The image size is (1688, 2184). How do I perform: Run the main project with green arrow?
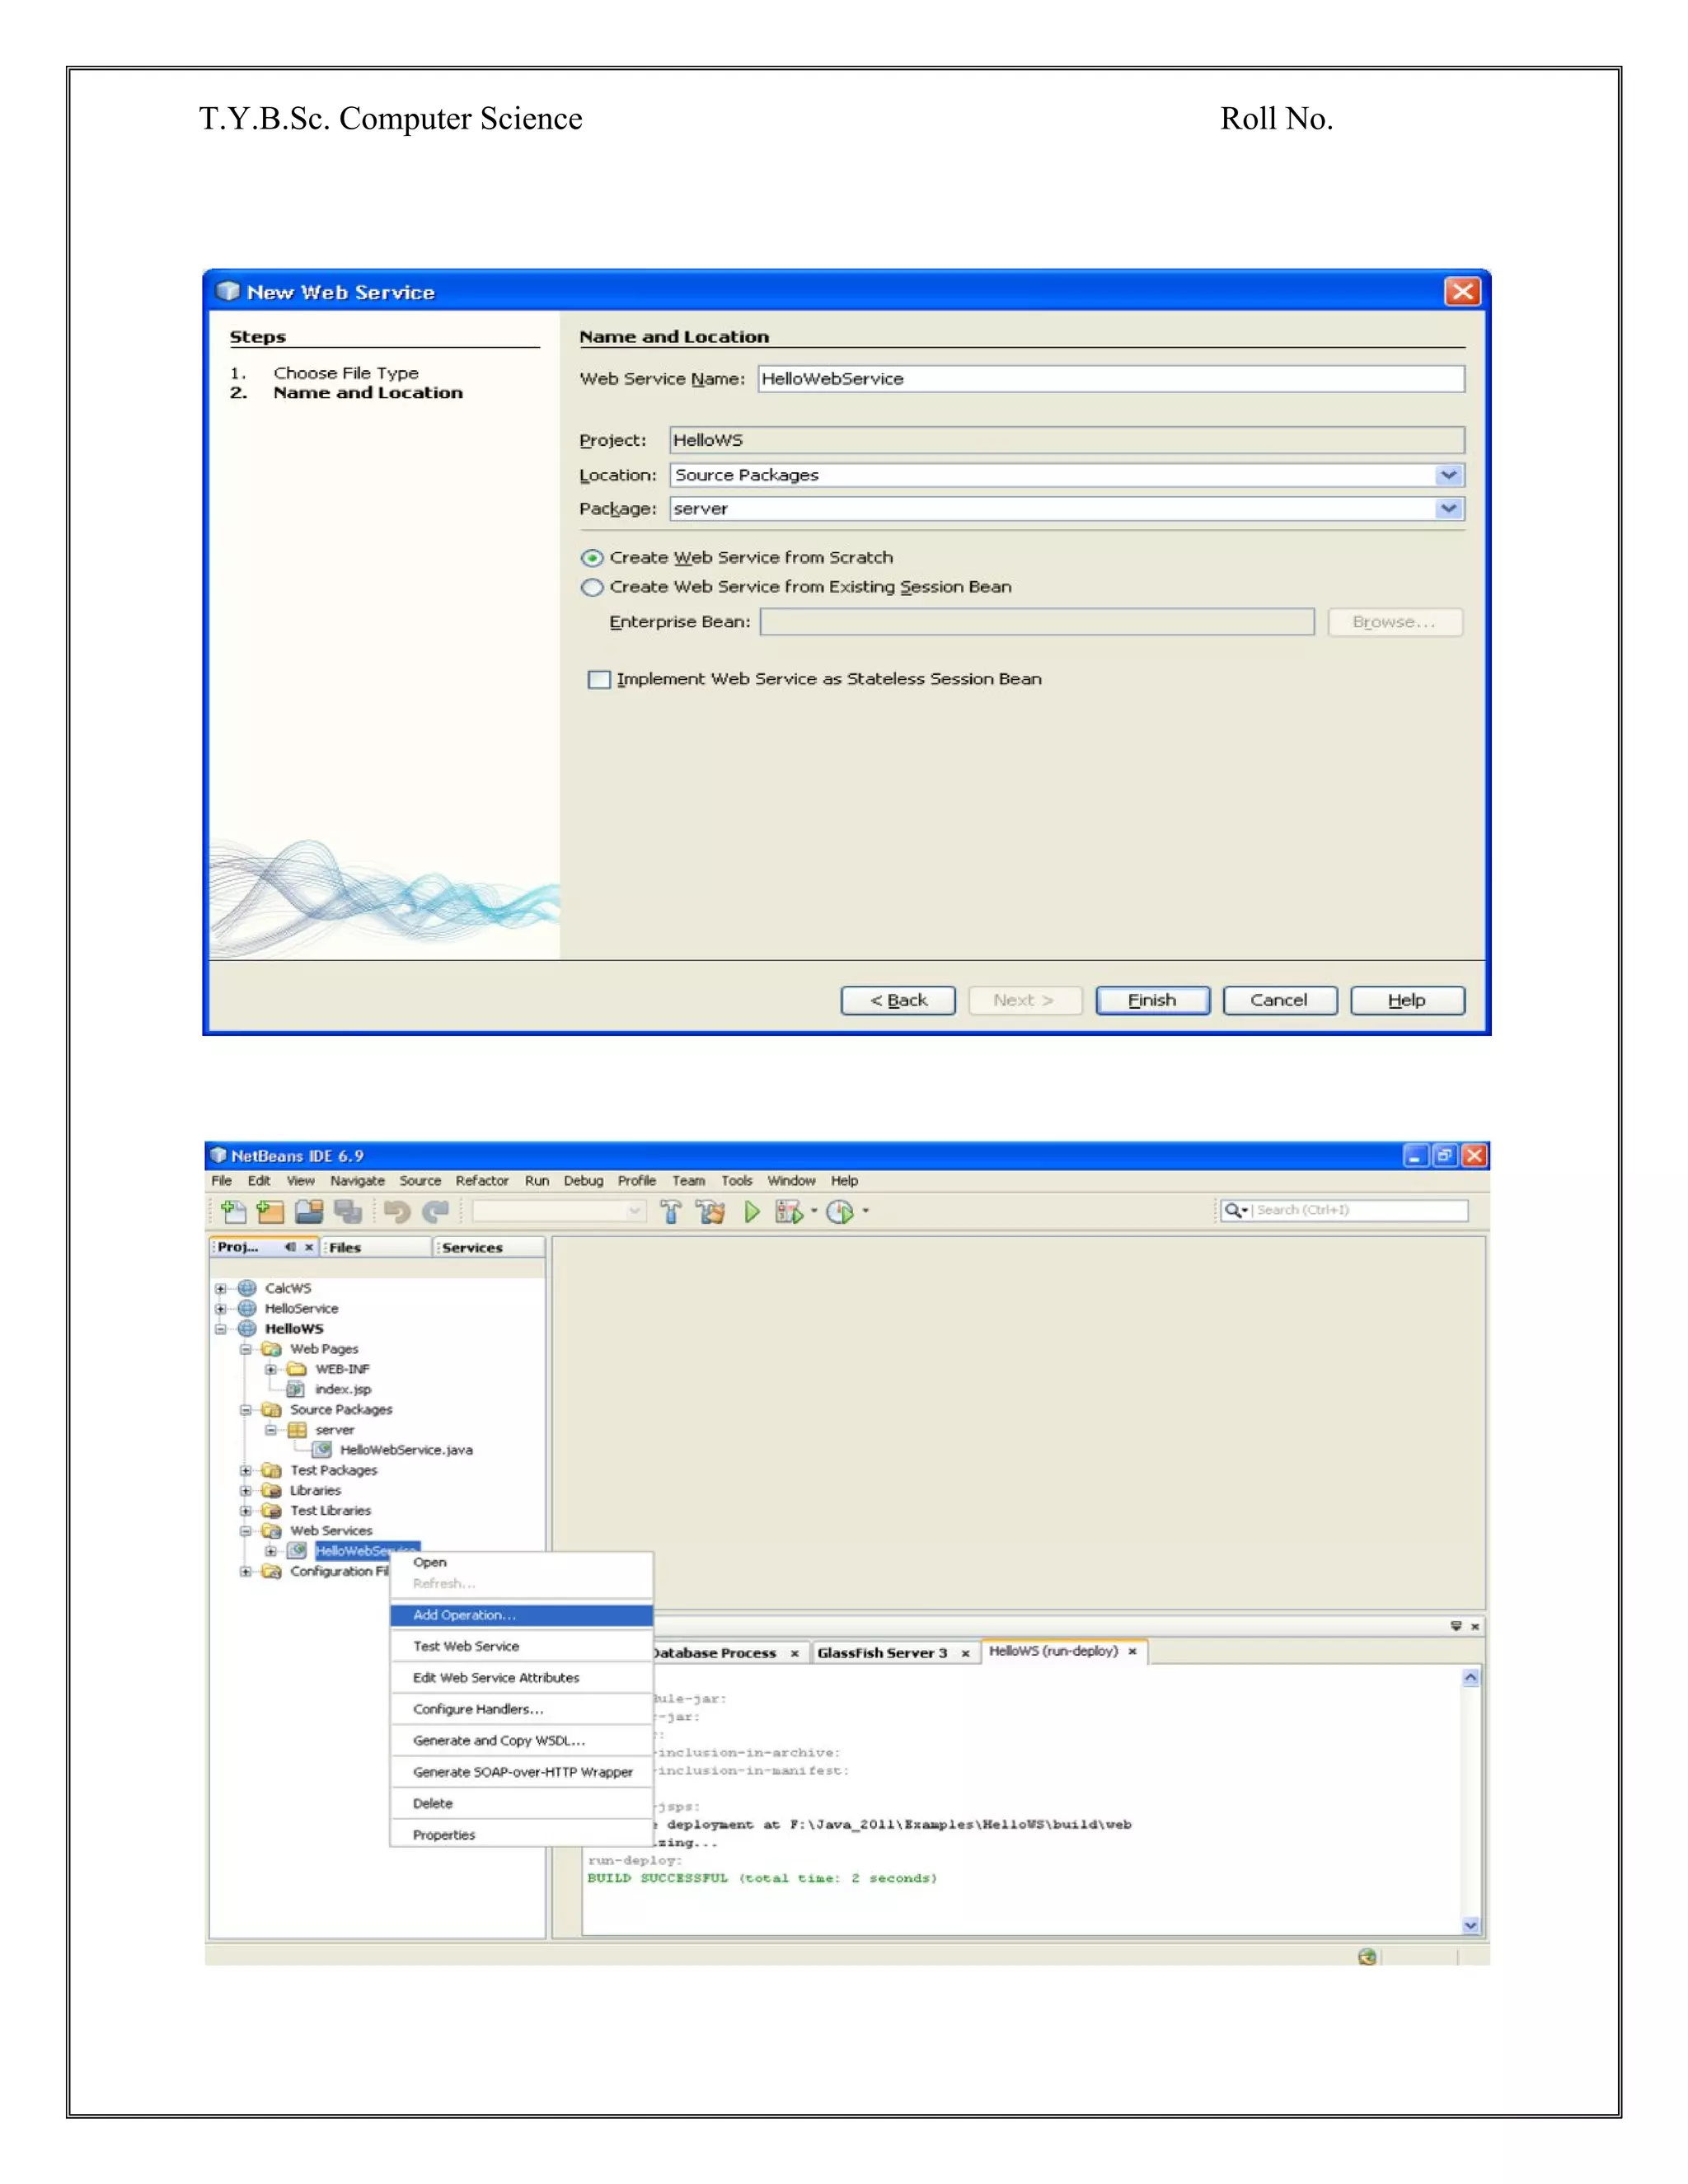coord(752,1212)
